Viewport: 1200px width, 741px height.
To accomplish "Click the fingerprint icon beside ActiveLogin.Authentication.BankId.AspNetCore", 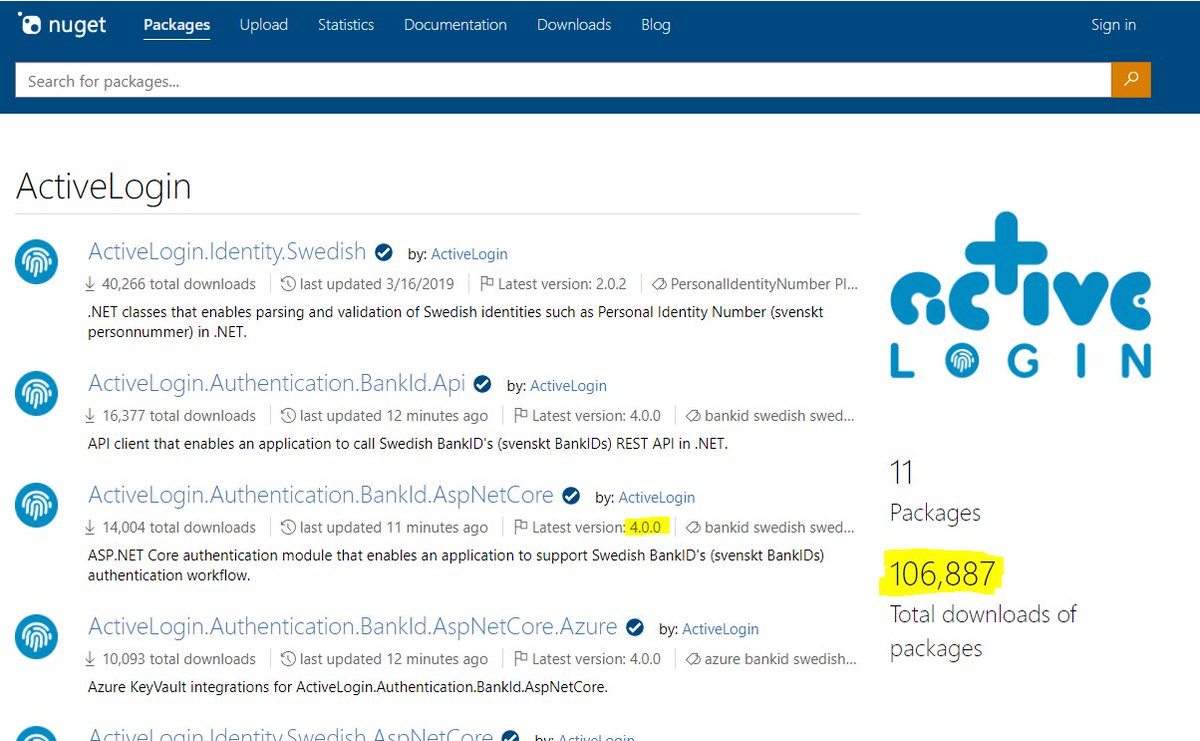I will pos(36,505).
